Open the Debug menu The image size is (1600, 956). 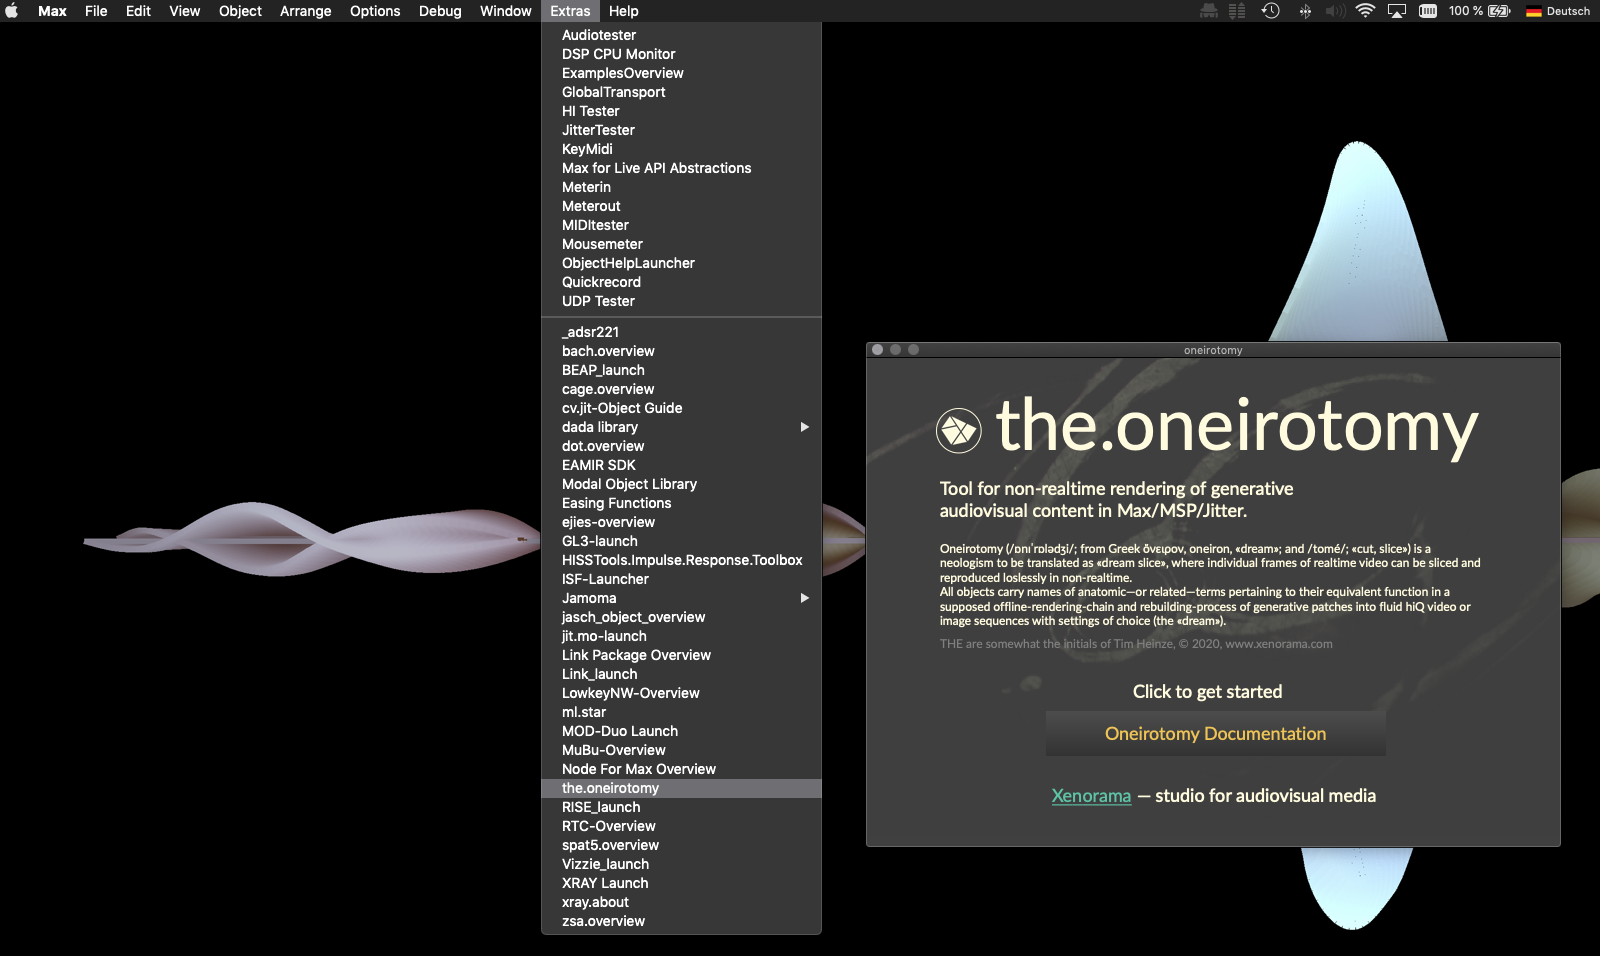(440, 11)
